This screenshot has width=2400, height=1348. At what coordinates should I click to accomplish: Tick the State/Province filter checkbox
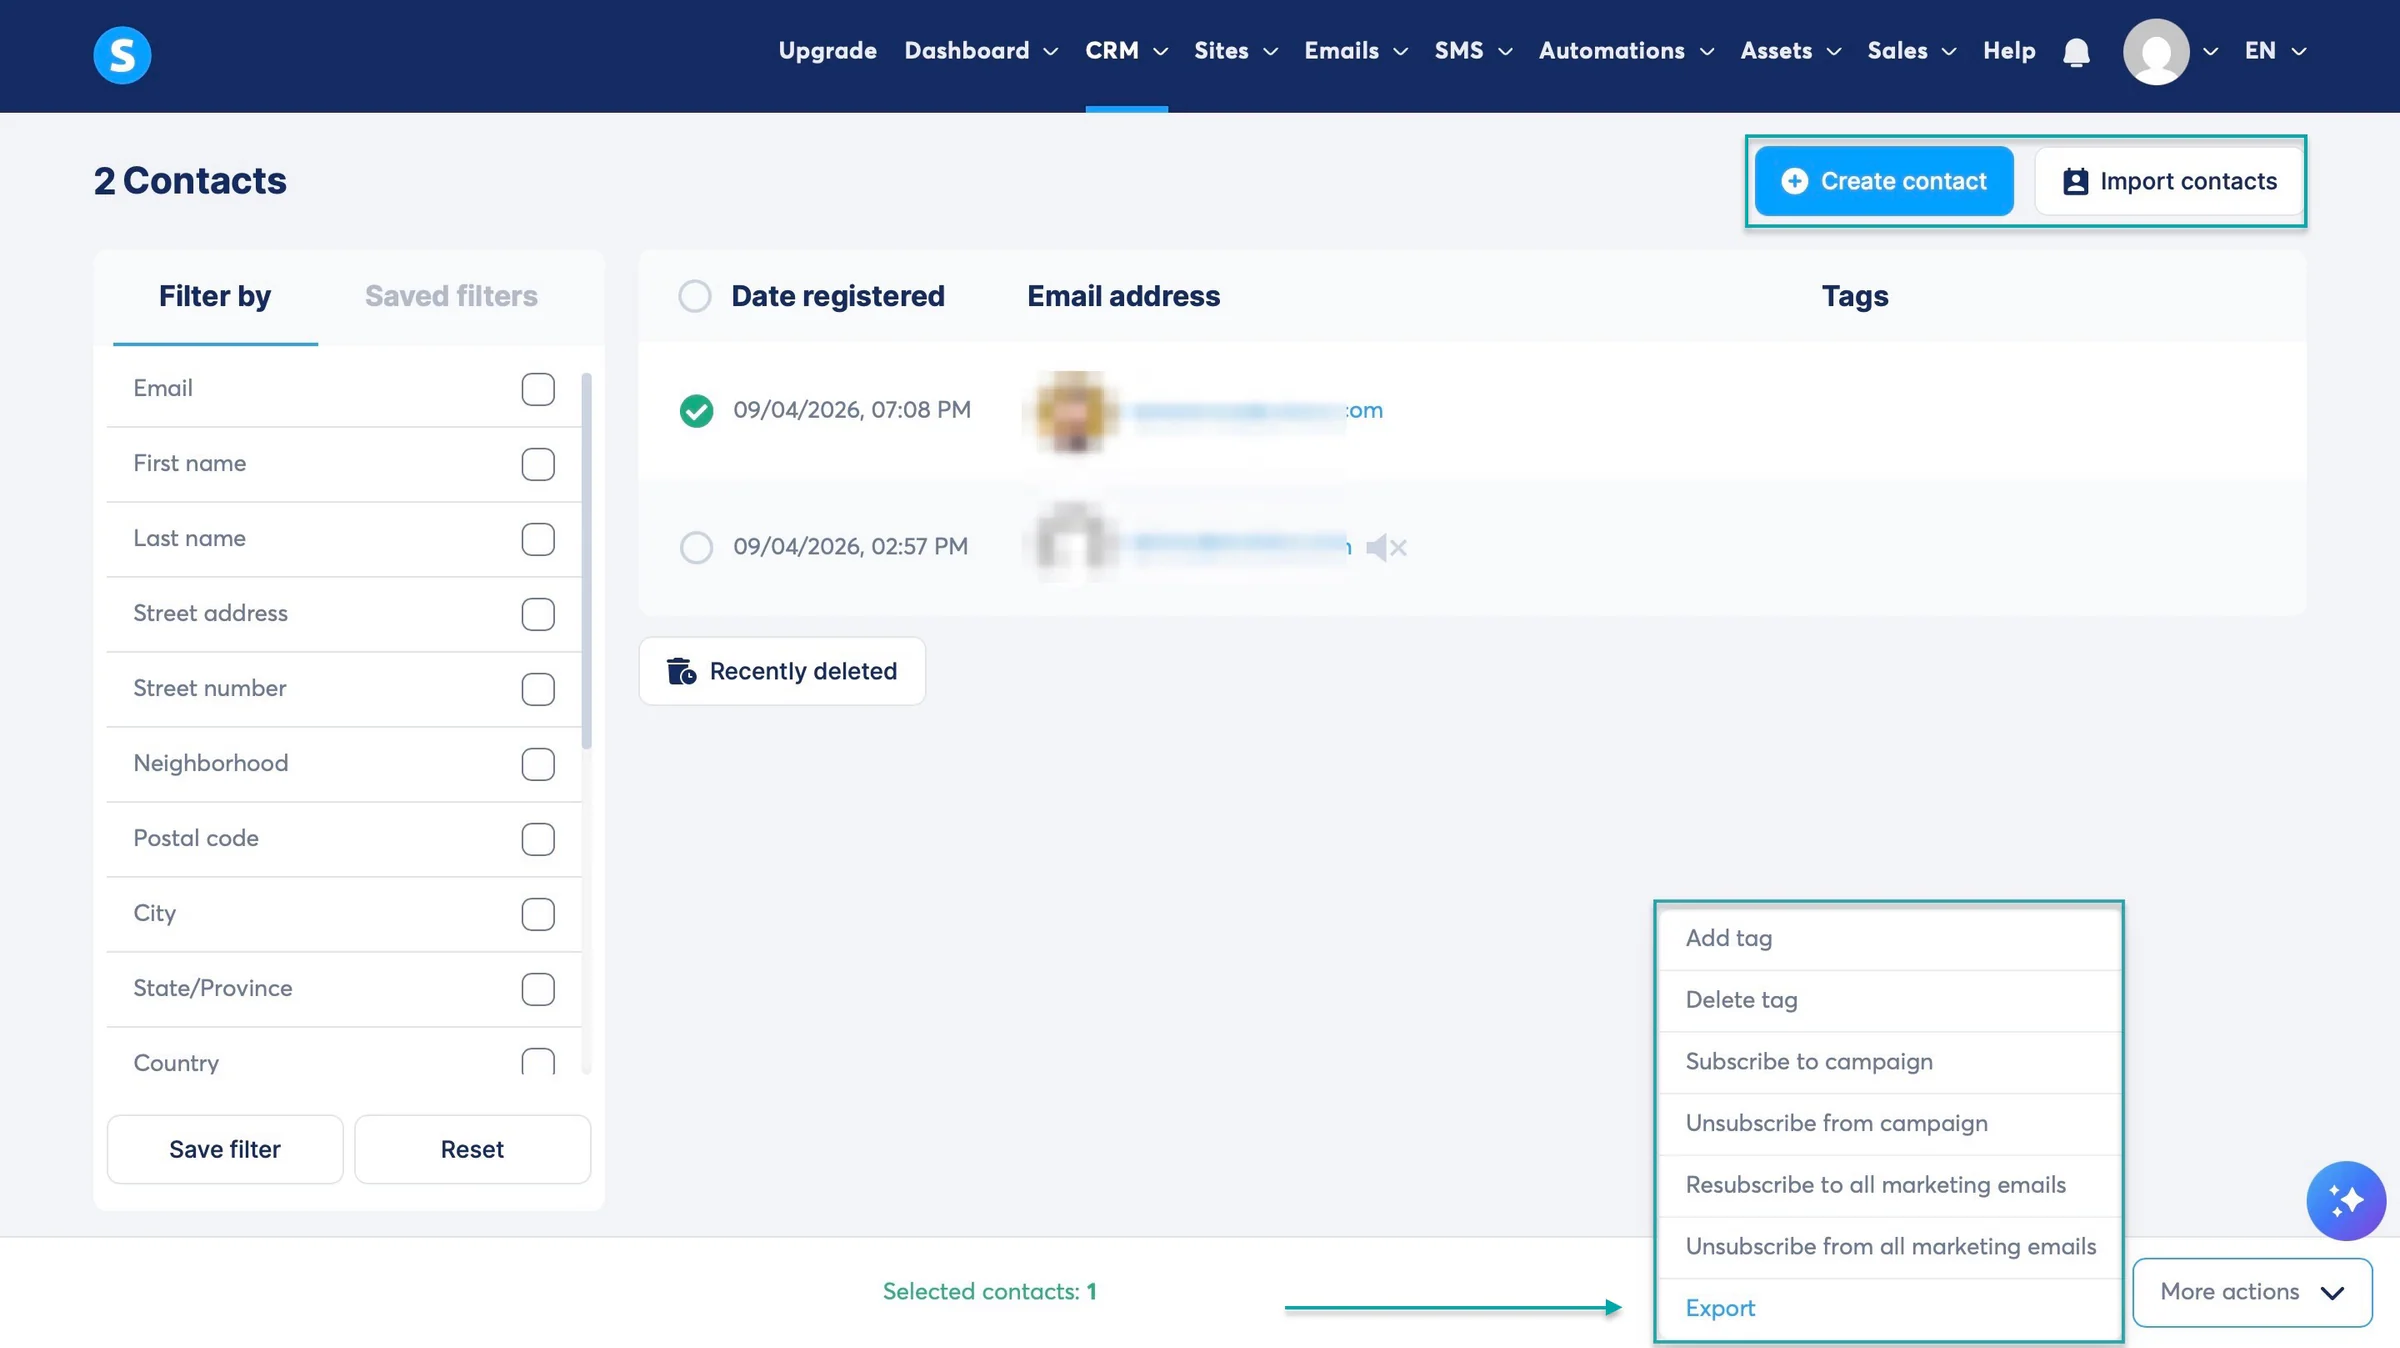[x=538, y=989]
